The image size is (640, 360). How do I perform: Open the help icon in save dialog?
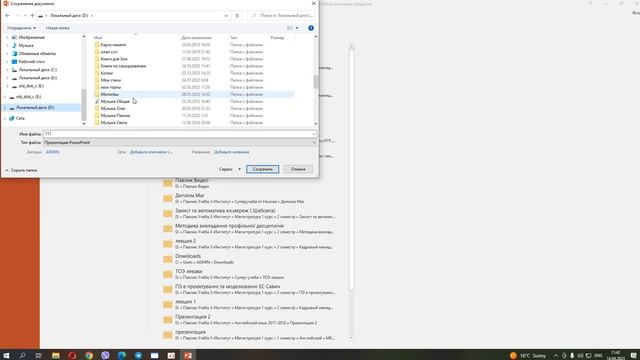(x=311, y=28)
